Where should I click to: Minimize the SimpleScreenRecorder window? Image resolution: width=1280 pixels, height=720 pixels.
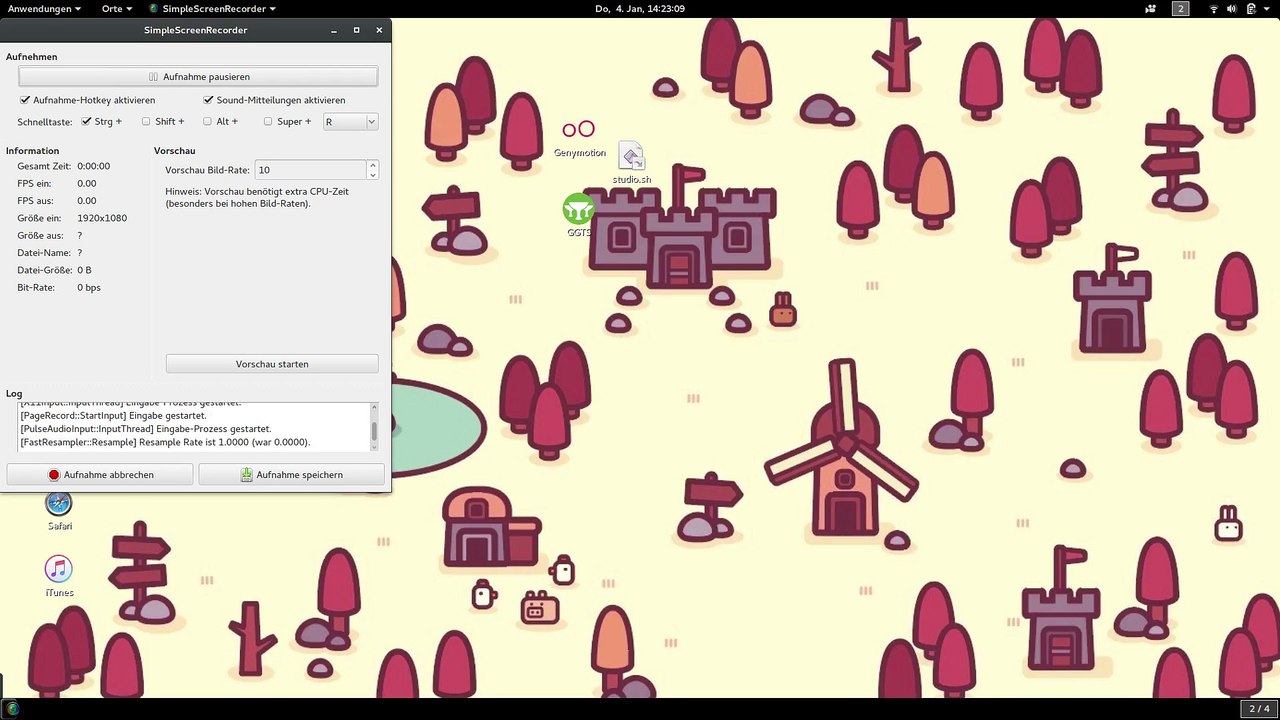(x=334, y=30)
